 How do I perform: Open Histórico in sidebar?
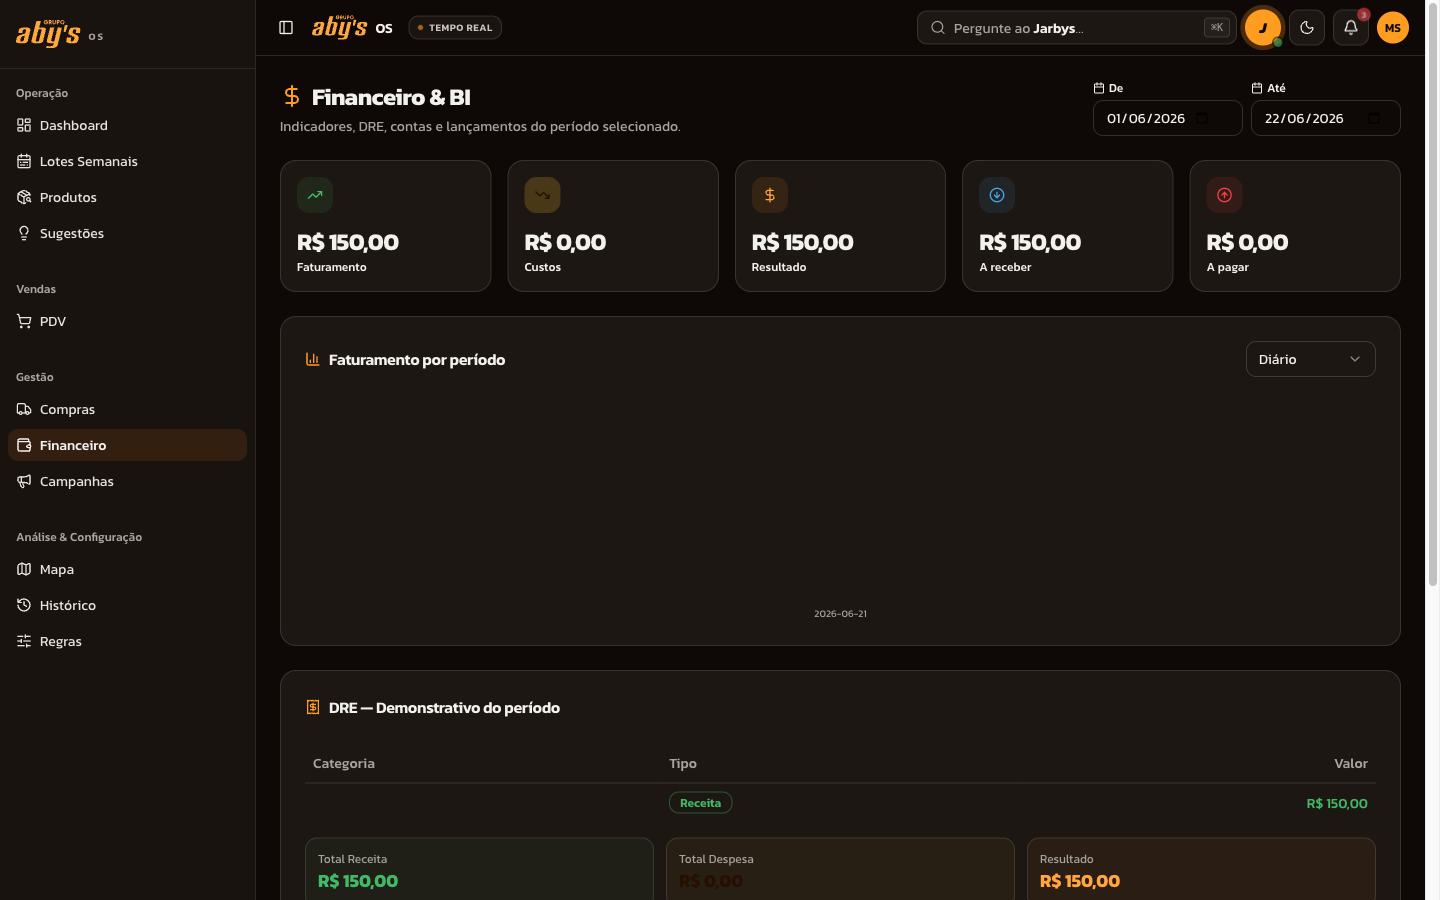[127, 605]
